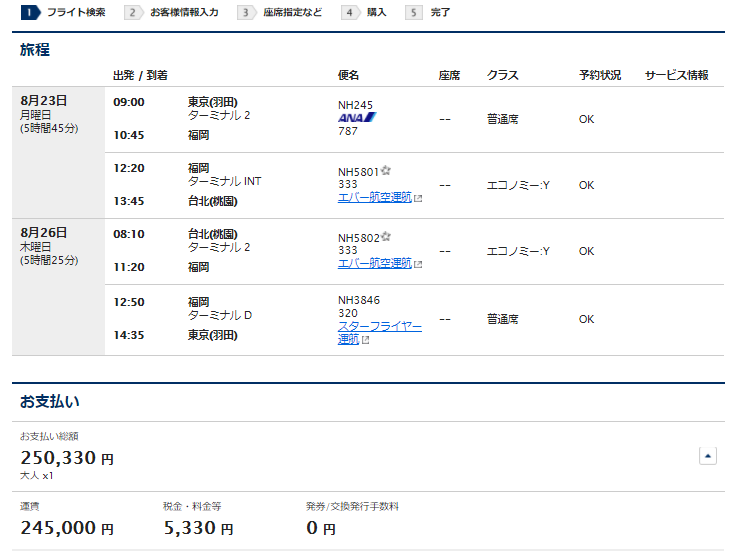The height and width of the screenshot is (551, 737).
Task: Collapse the payment total details arrow
Action: [708, 456]
